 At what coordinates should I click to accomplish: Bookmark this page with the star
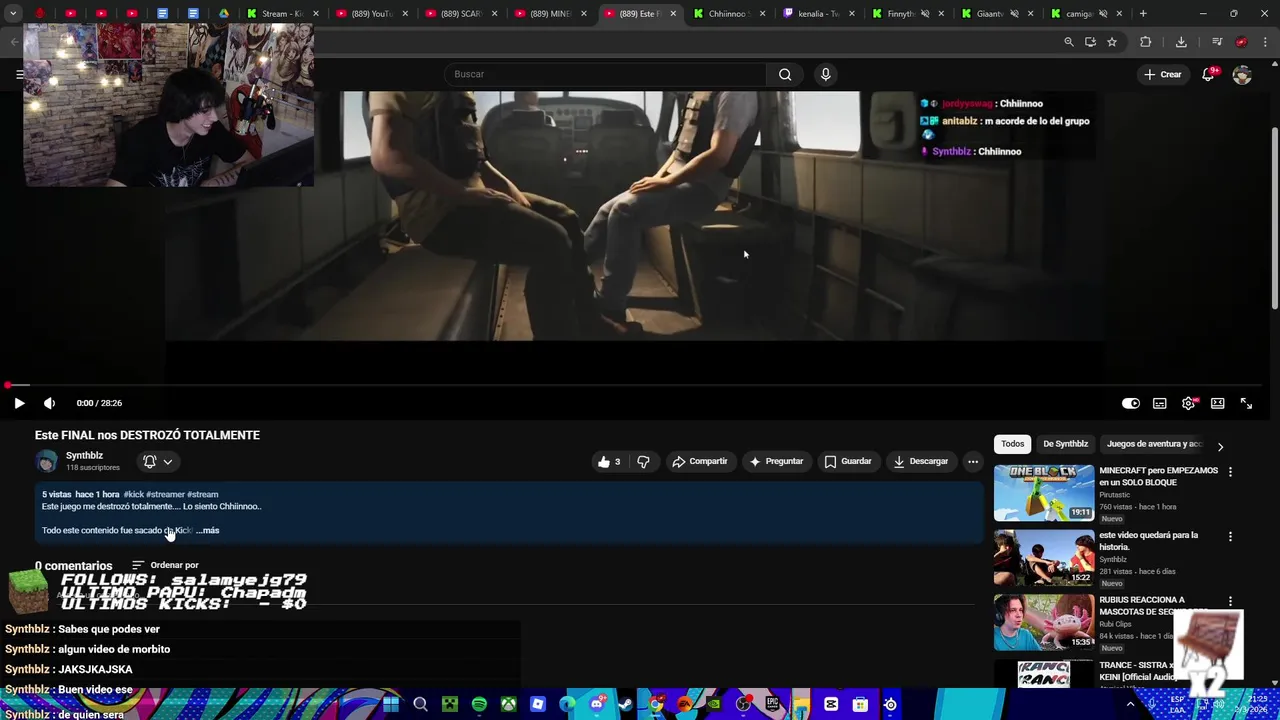point(1112,42)
